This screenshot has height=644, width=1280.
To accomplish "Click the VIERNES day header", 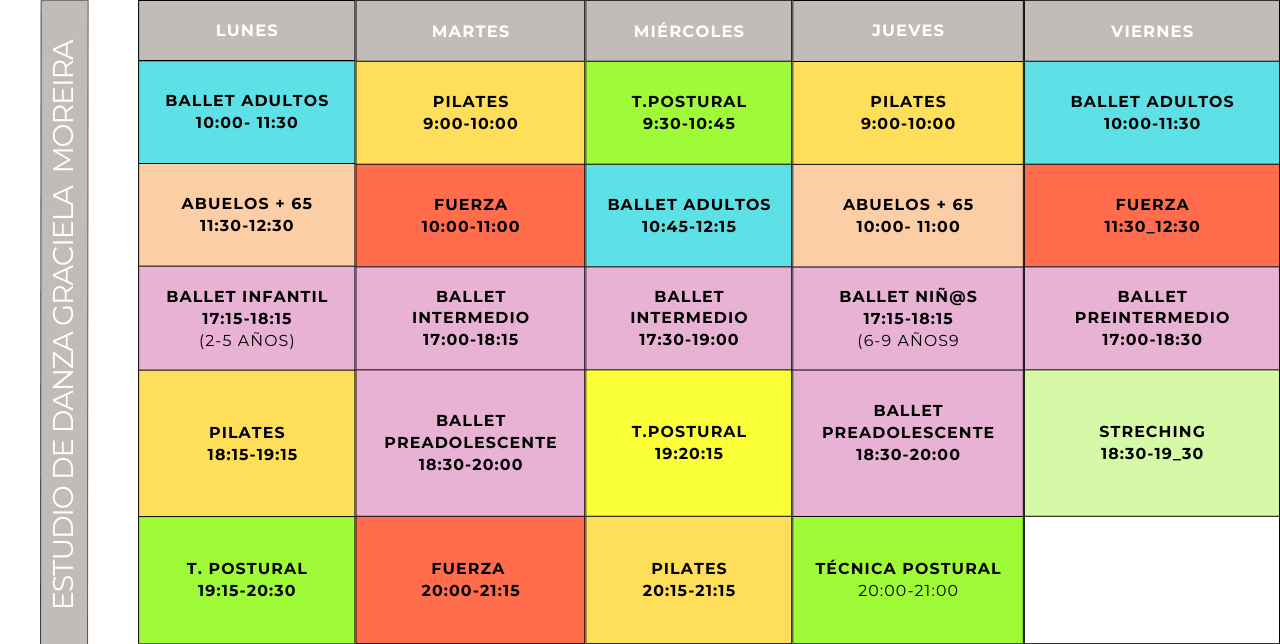I will pyautogui.click(x=1152, y=31).
